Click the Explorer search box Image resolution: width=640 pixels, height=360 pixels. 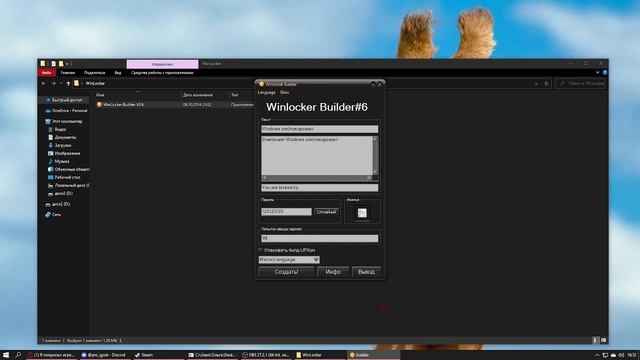point(580,83)
